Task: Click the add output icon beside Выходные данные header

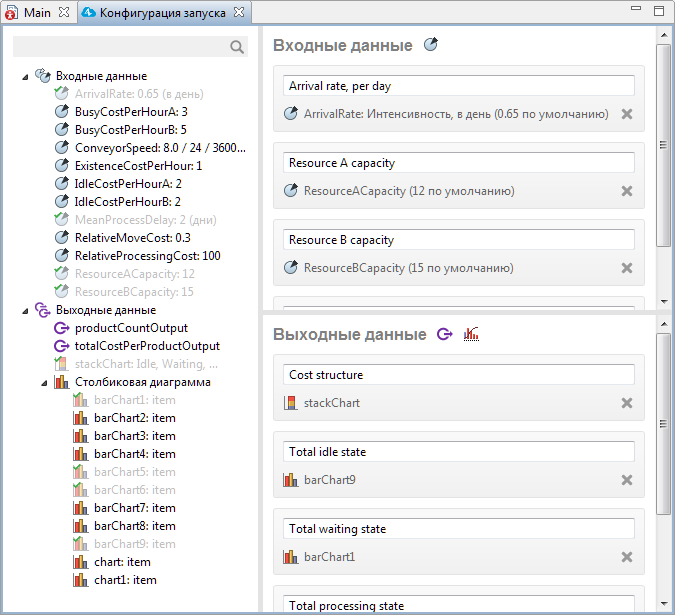Action: coord(445,334)
